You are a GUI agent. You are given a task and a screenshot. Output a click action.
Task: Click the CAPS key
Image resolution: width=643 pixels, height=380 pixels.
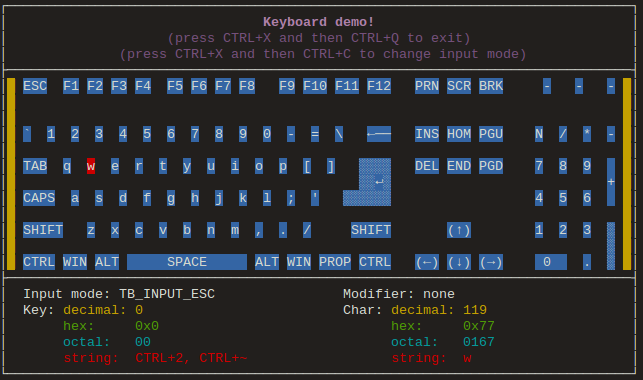tap(39, 198)
